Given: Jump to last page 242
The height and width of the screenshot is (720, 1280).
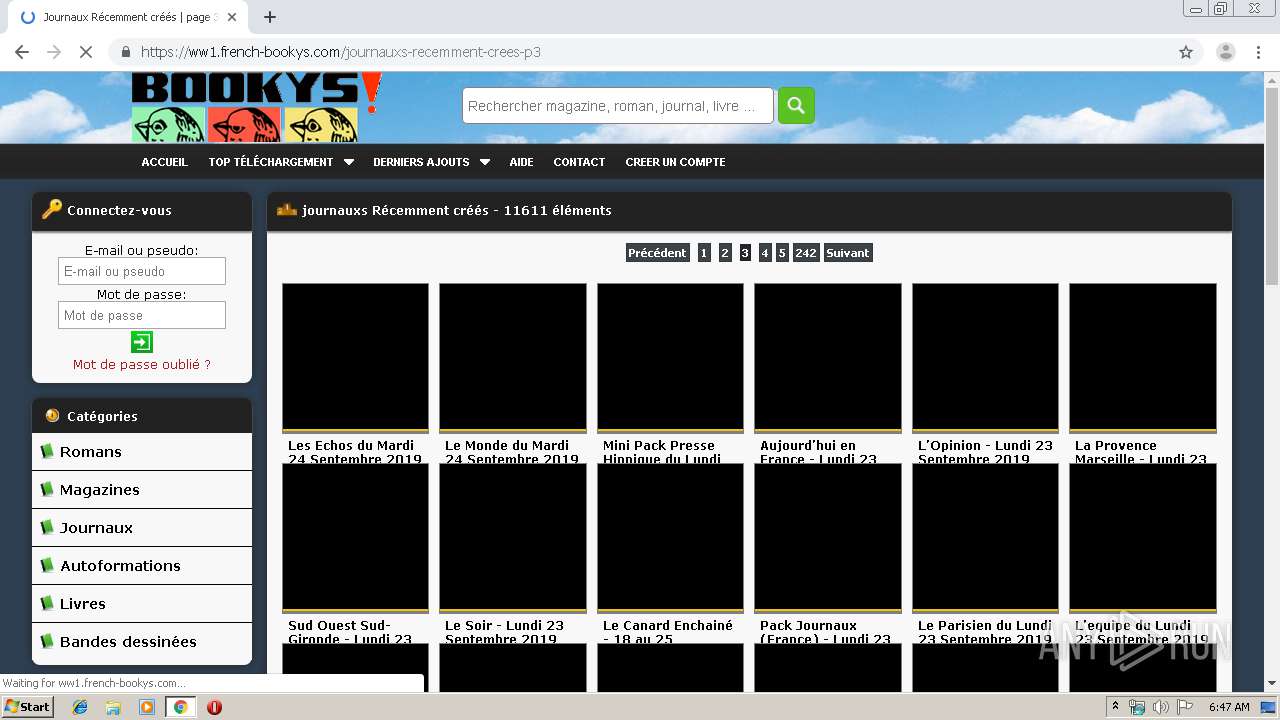Looking at the screenshot, I should coord(806,253).
